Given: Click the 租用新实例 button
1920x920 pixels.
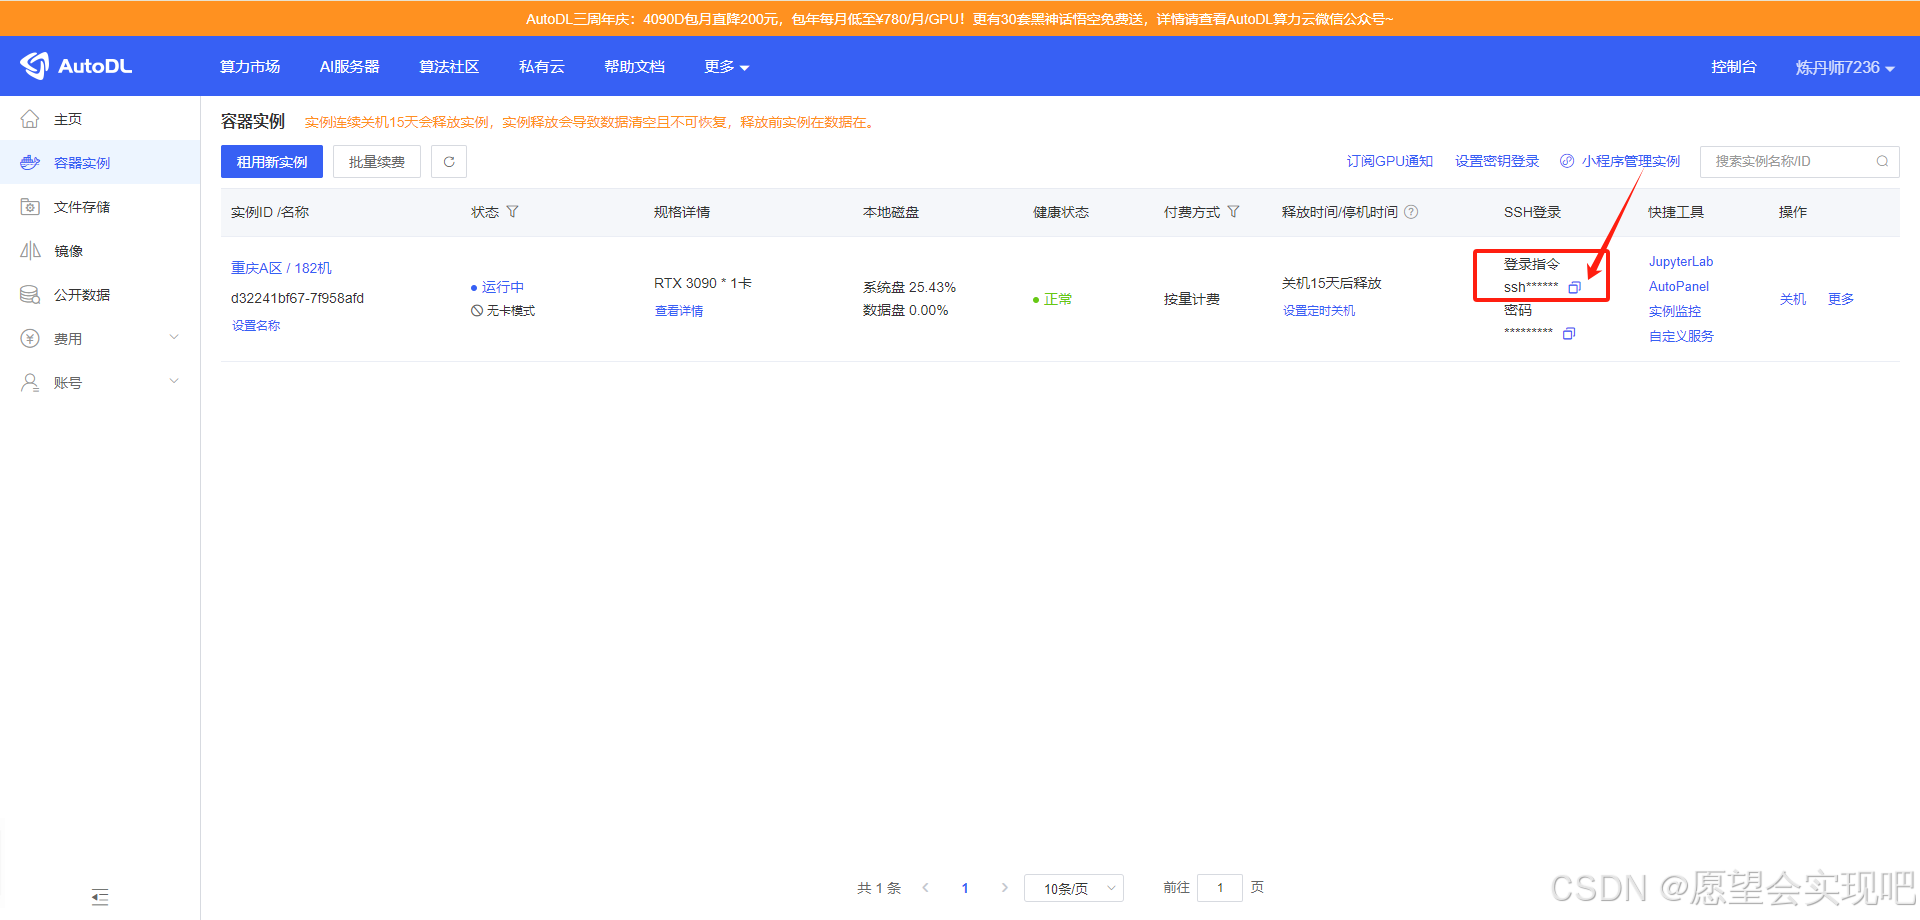Looking at the screenshot, I should [x=272, y=162].
